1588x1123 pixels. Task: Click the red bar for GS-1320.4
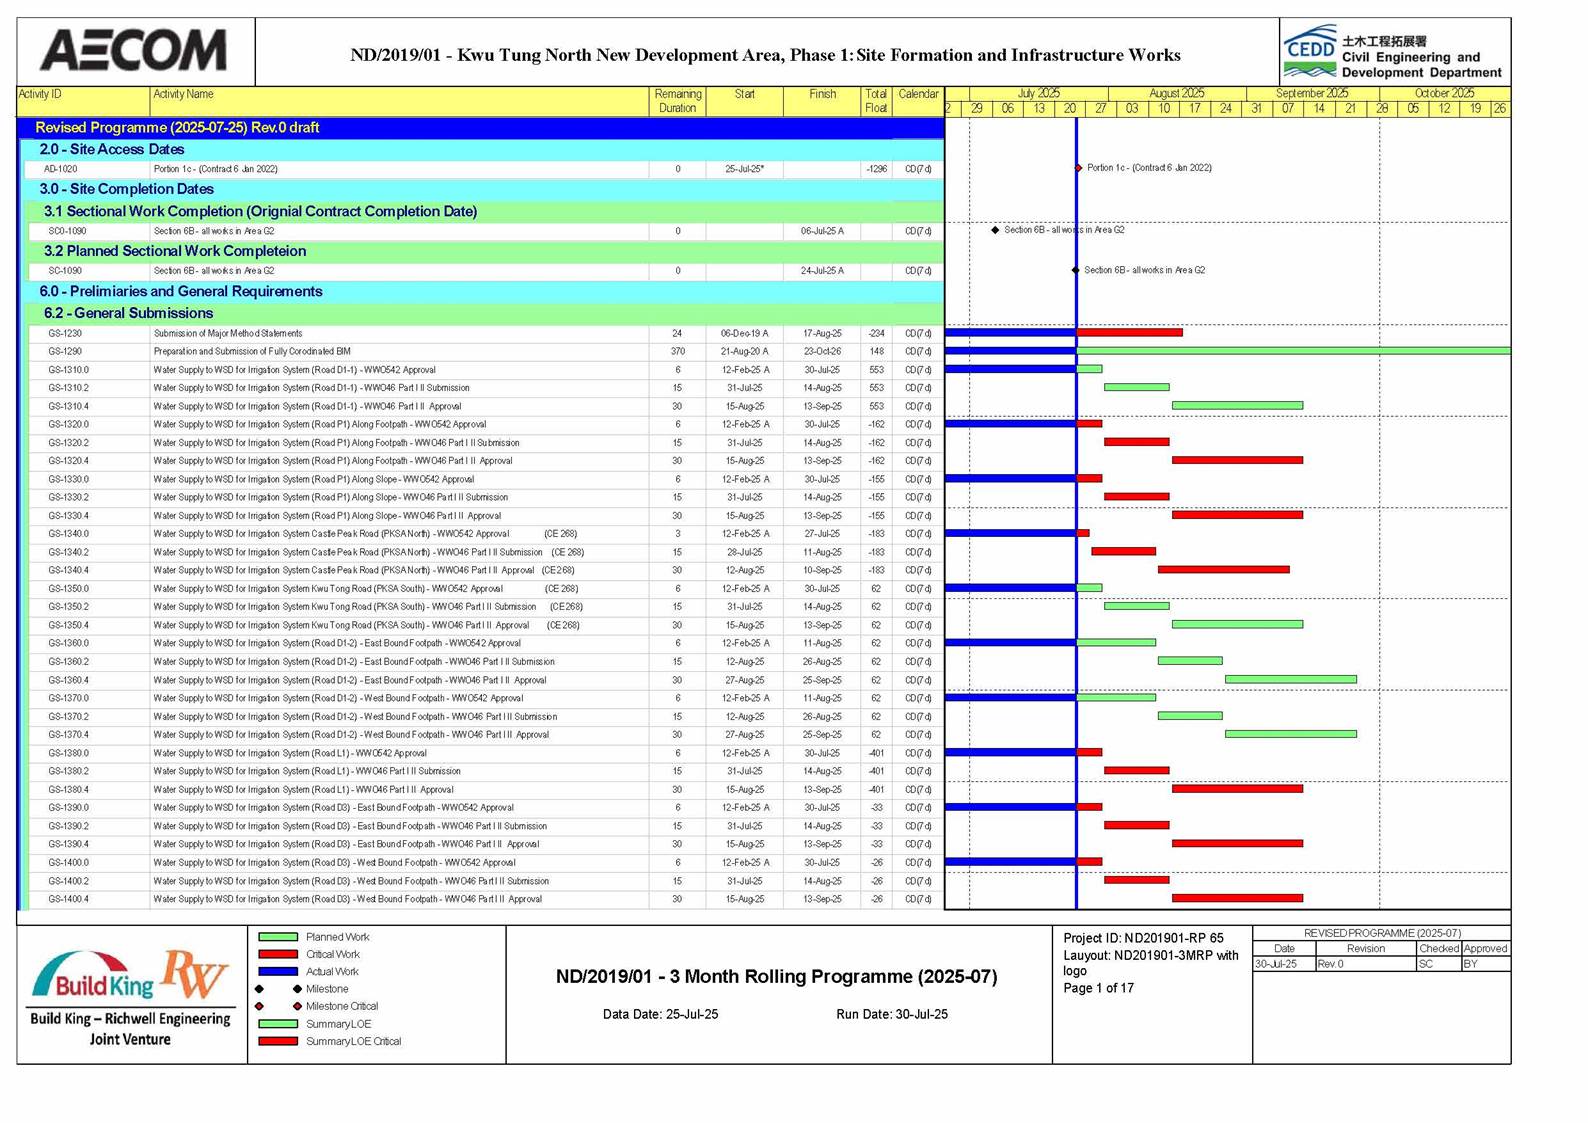tap(1237, 460)
